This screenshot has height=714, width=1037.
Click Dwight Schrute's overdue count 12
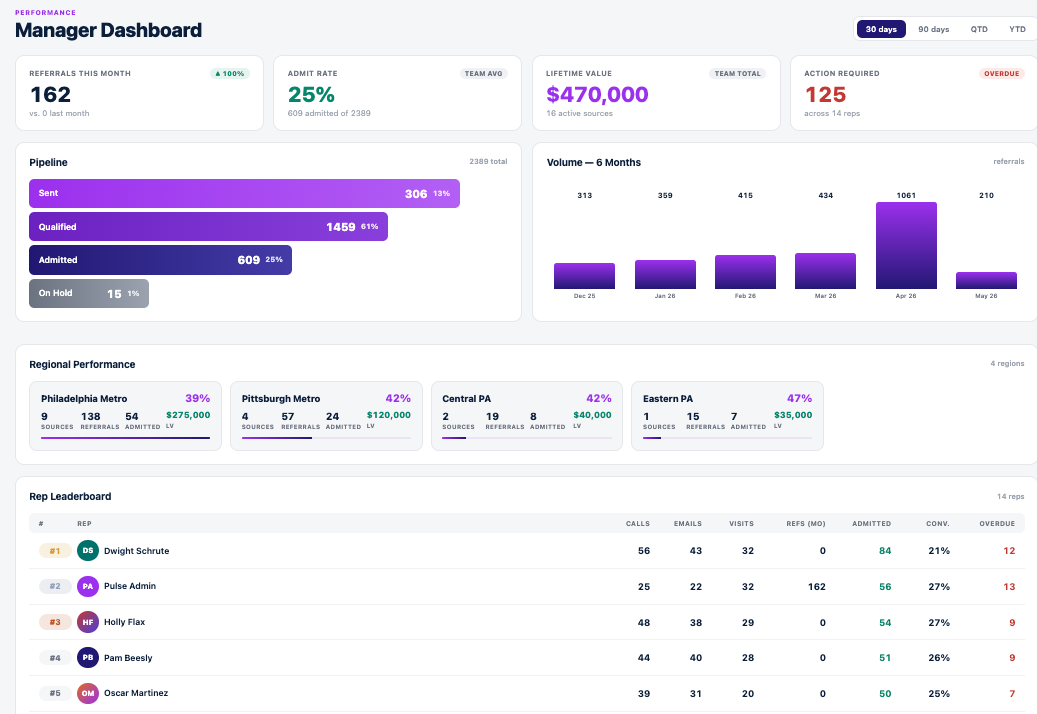point(1009,551)
